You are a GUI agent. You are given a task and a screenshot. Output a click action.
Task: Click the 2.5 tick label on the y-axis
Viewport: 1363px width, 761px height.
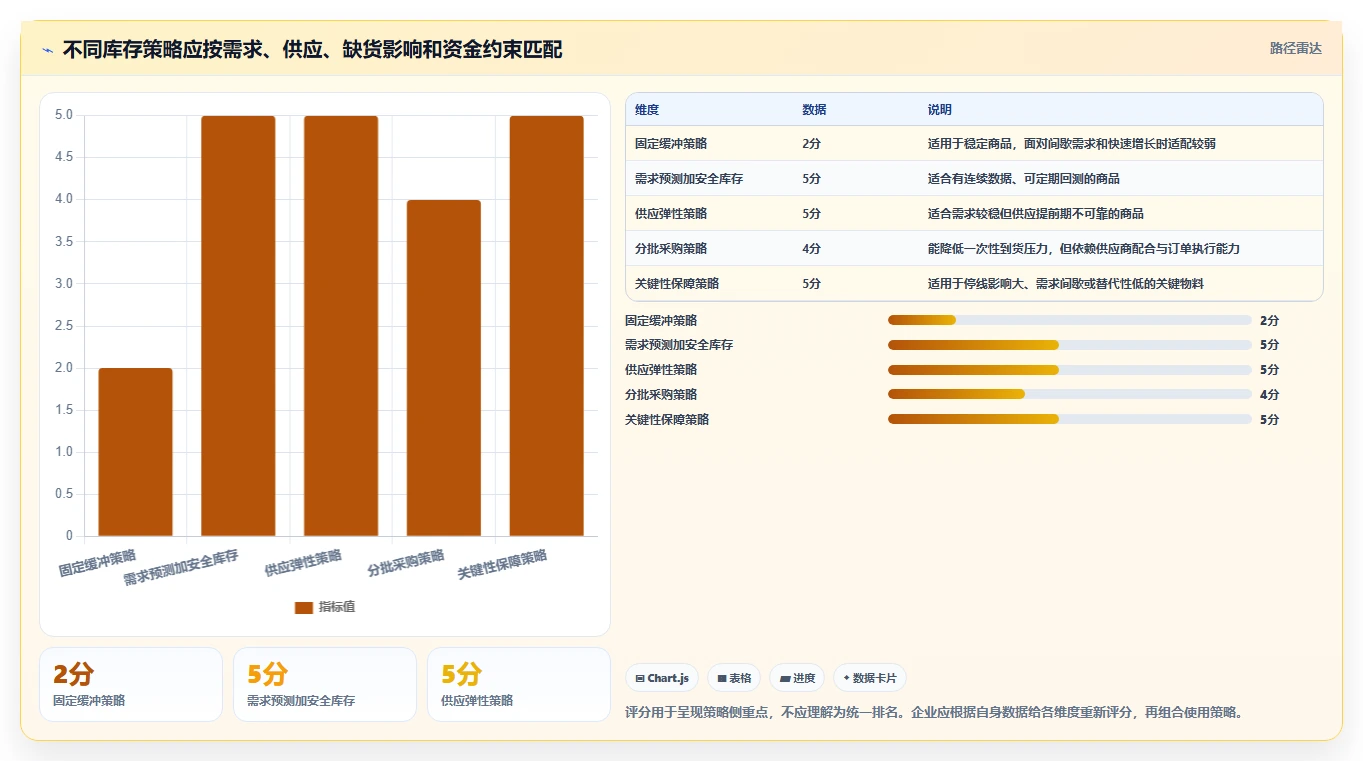(64, 325)
